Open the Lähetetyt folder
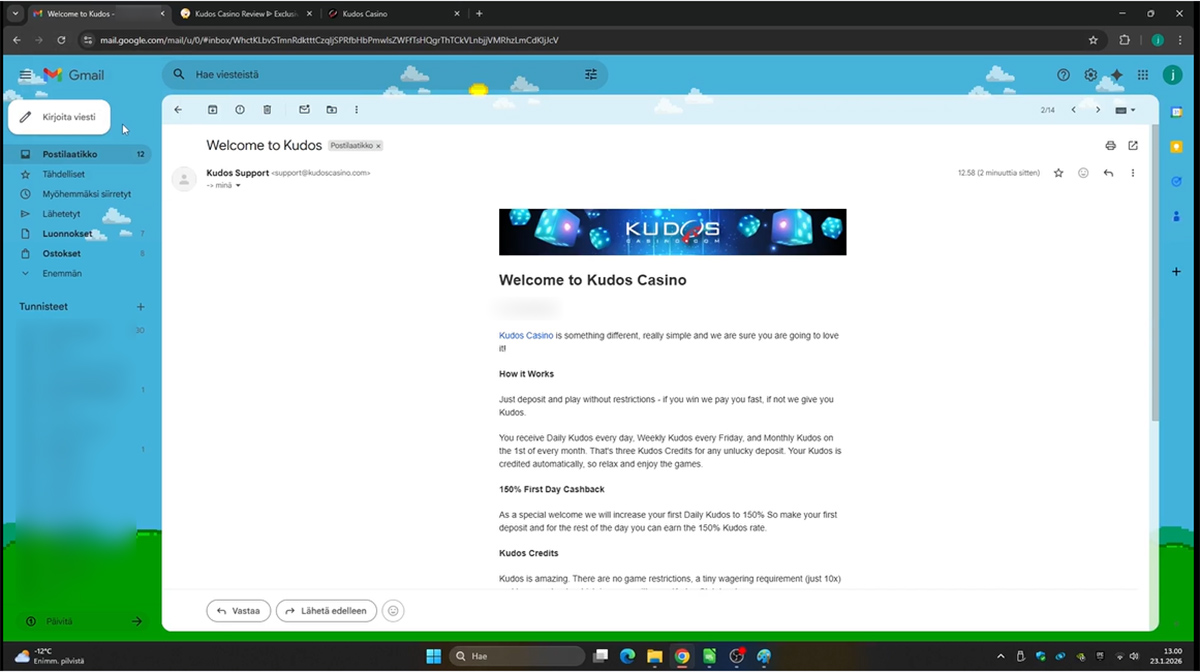The height and width of the screenshot is (672, 1200). tap(61, 214)
